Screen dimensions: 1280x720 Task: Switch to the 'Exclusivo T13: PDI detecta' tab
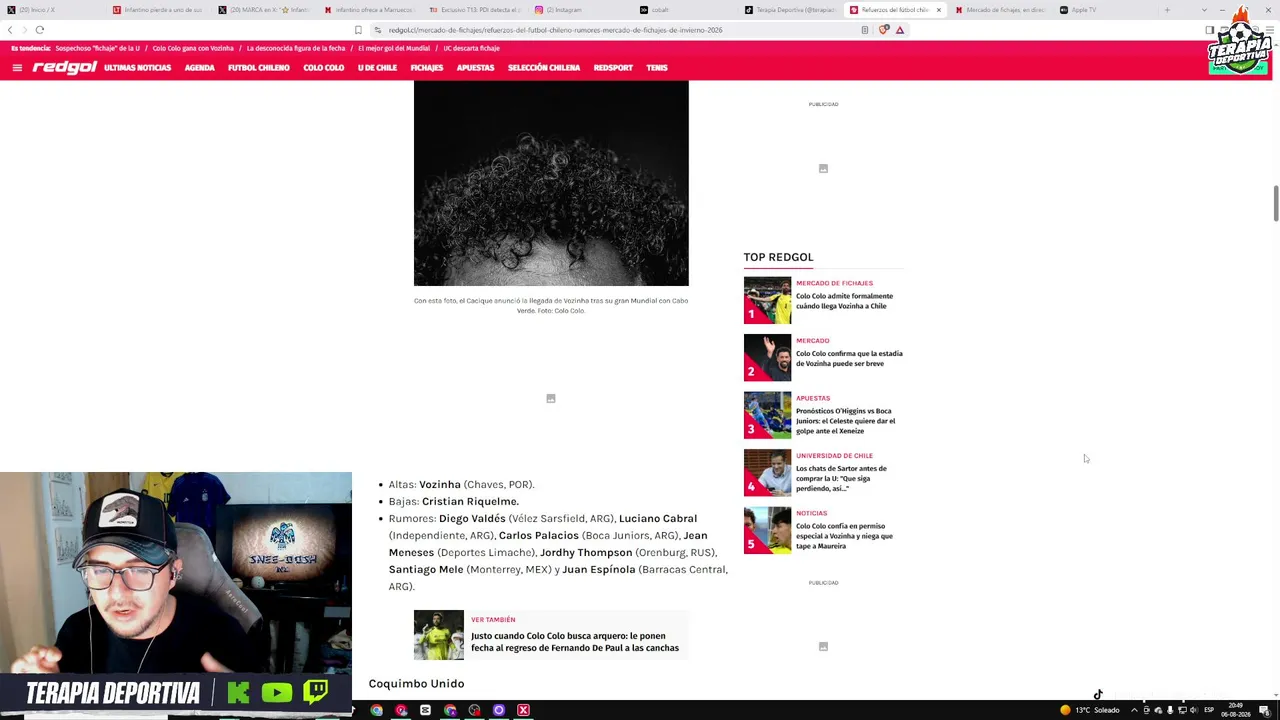point(475,10)
